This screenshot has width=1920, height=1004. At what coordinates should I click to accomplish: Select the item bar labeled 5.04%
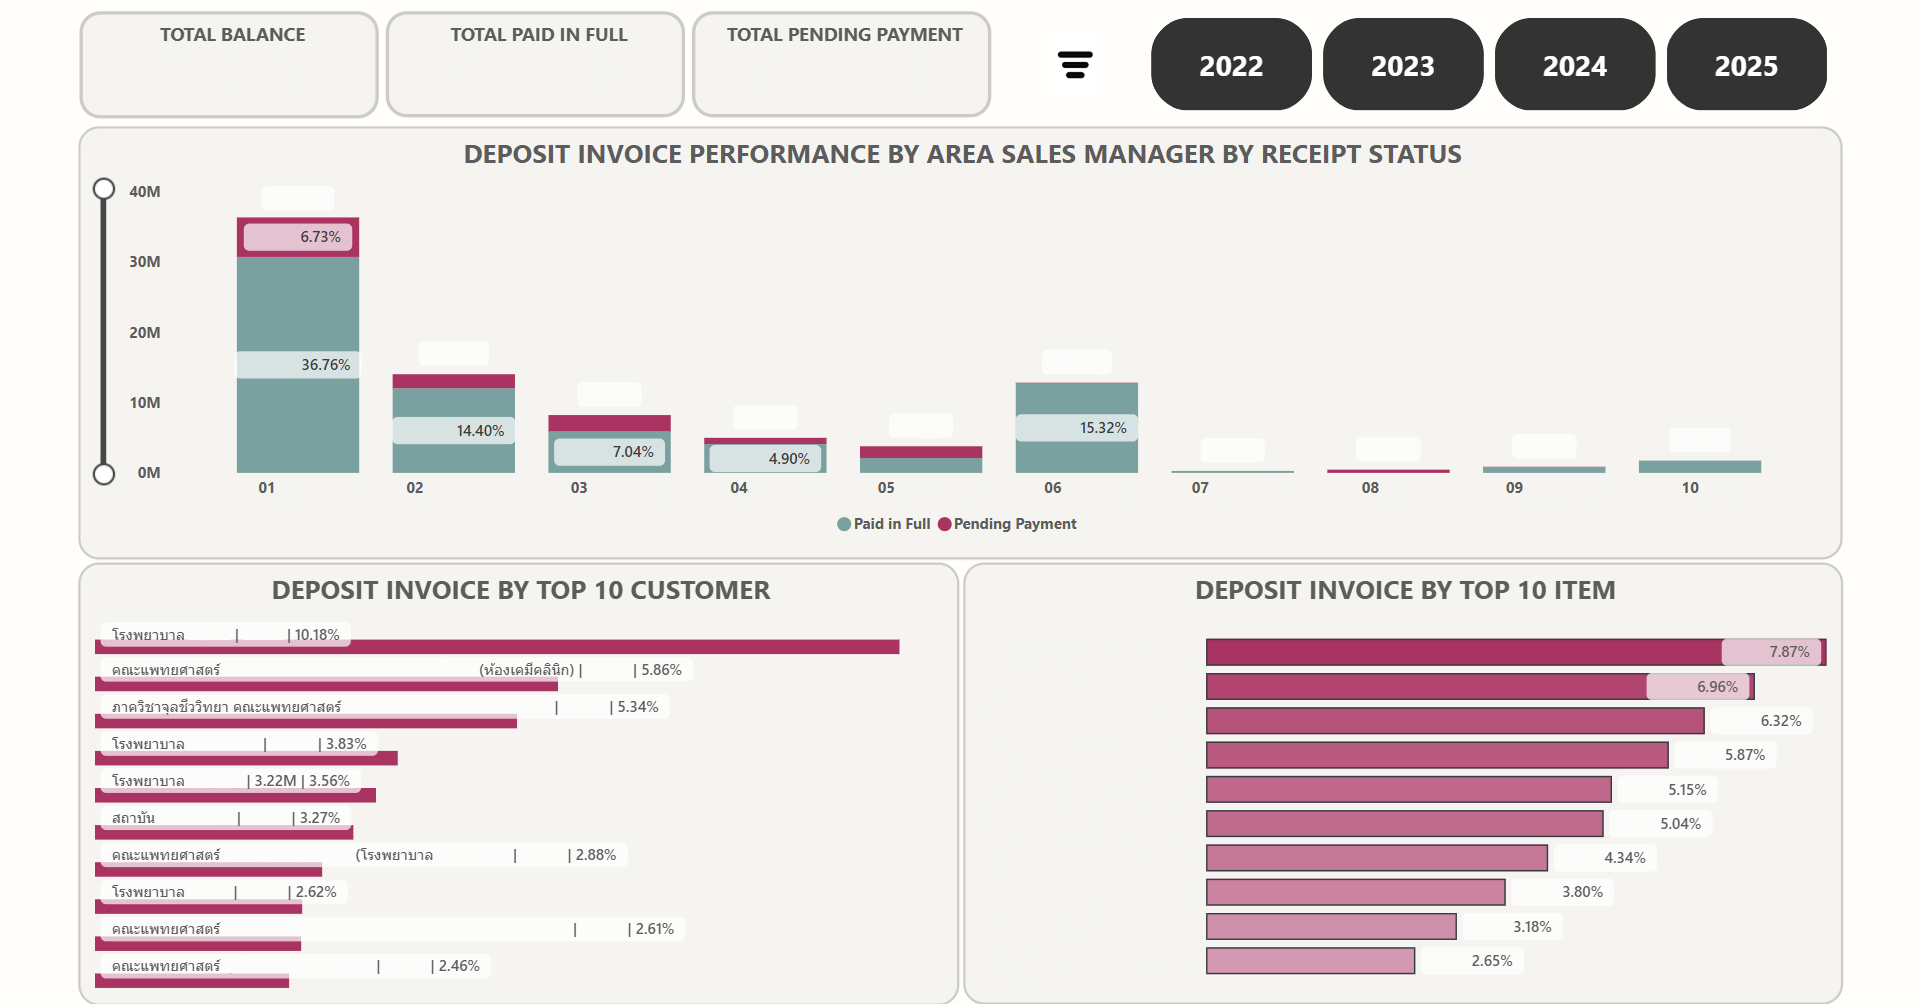[1405, 824]
